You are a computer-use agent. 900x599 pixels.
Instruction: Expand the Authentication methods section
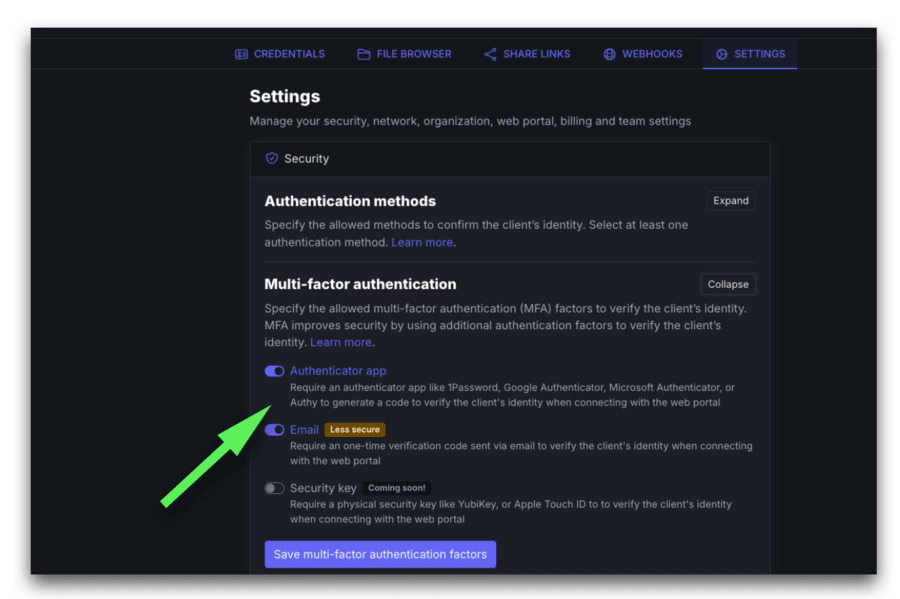(730, 201)
